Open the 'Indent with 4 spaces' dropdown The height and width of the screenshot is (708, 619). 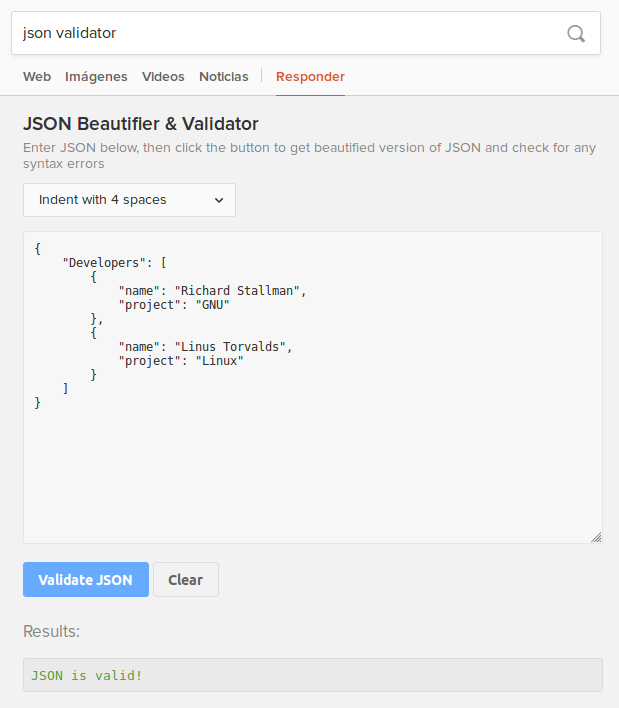pos(129,200)
